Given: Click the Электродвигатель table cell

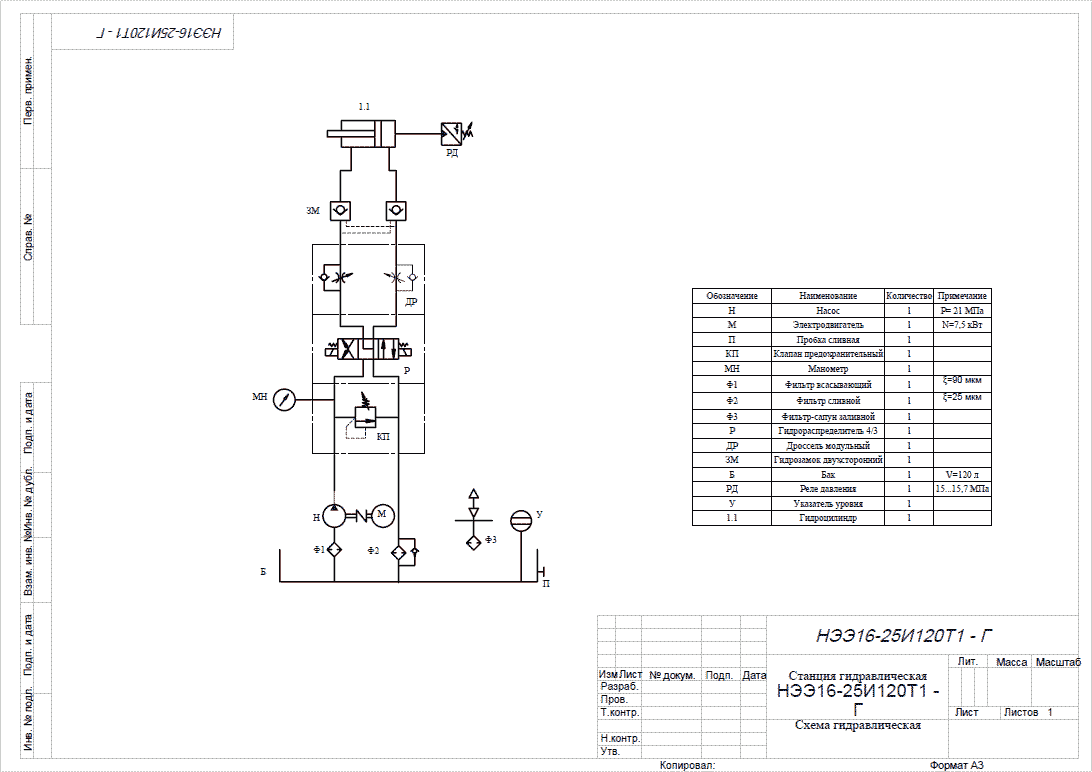Looking at the screenshot, I should click(828, 325).
